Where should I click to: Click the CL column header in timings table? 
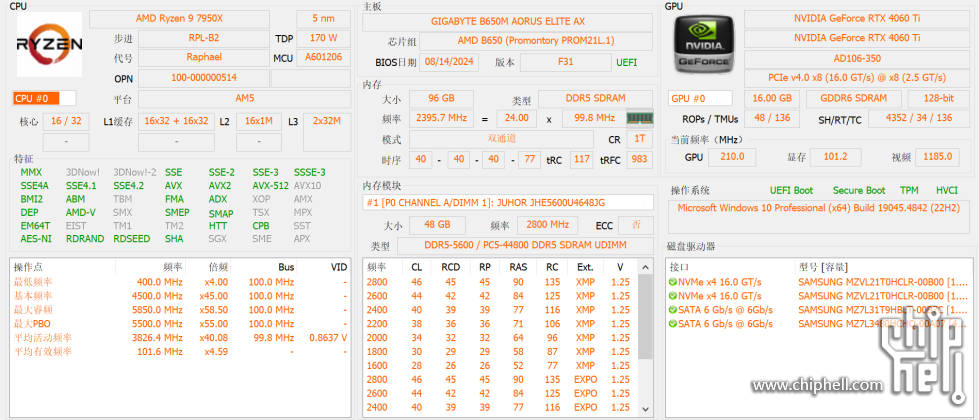pos(416,267)
